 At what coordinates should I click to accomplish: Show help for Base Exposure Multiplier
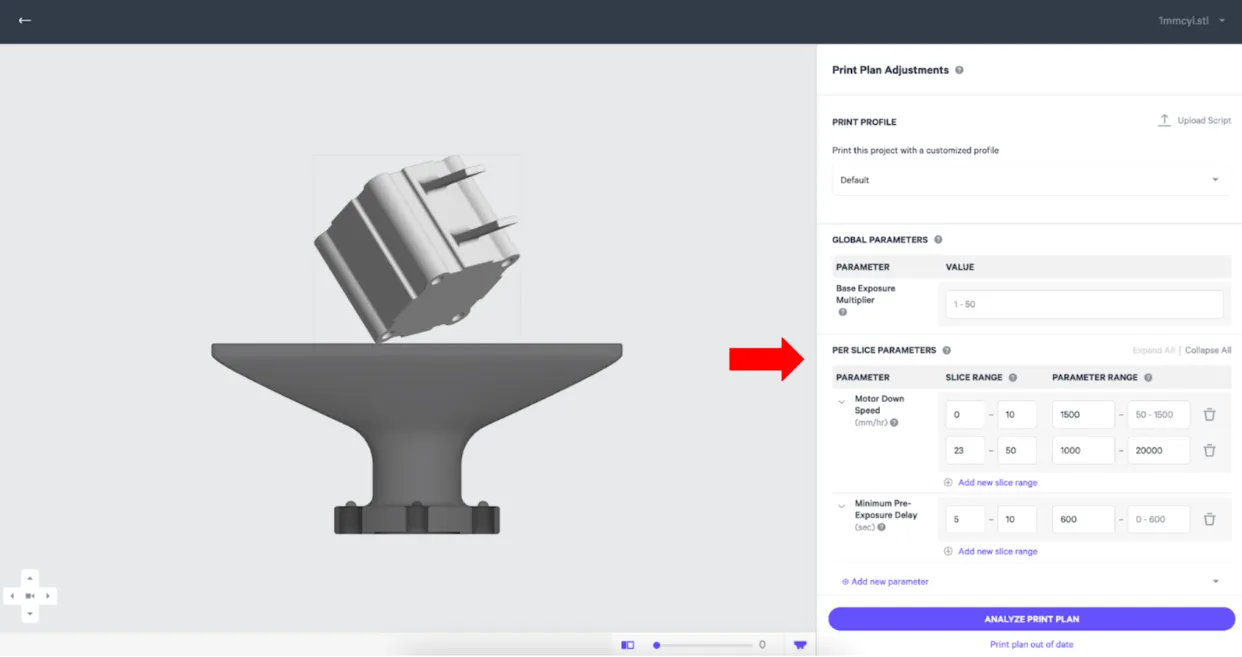(842, 312)
